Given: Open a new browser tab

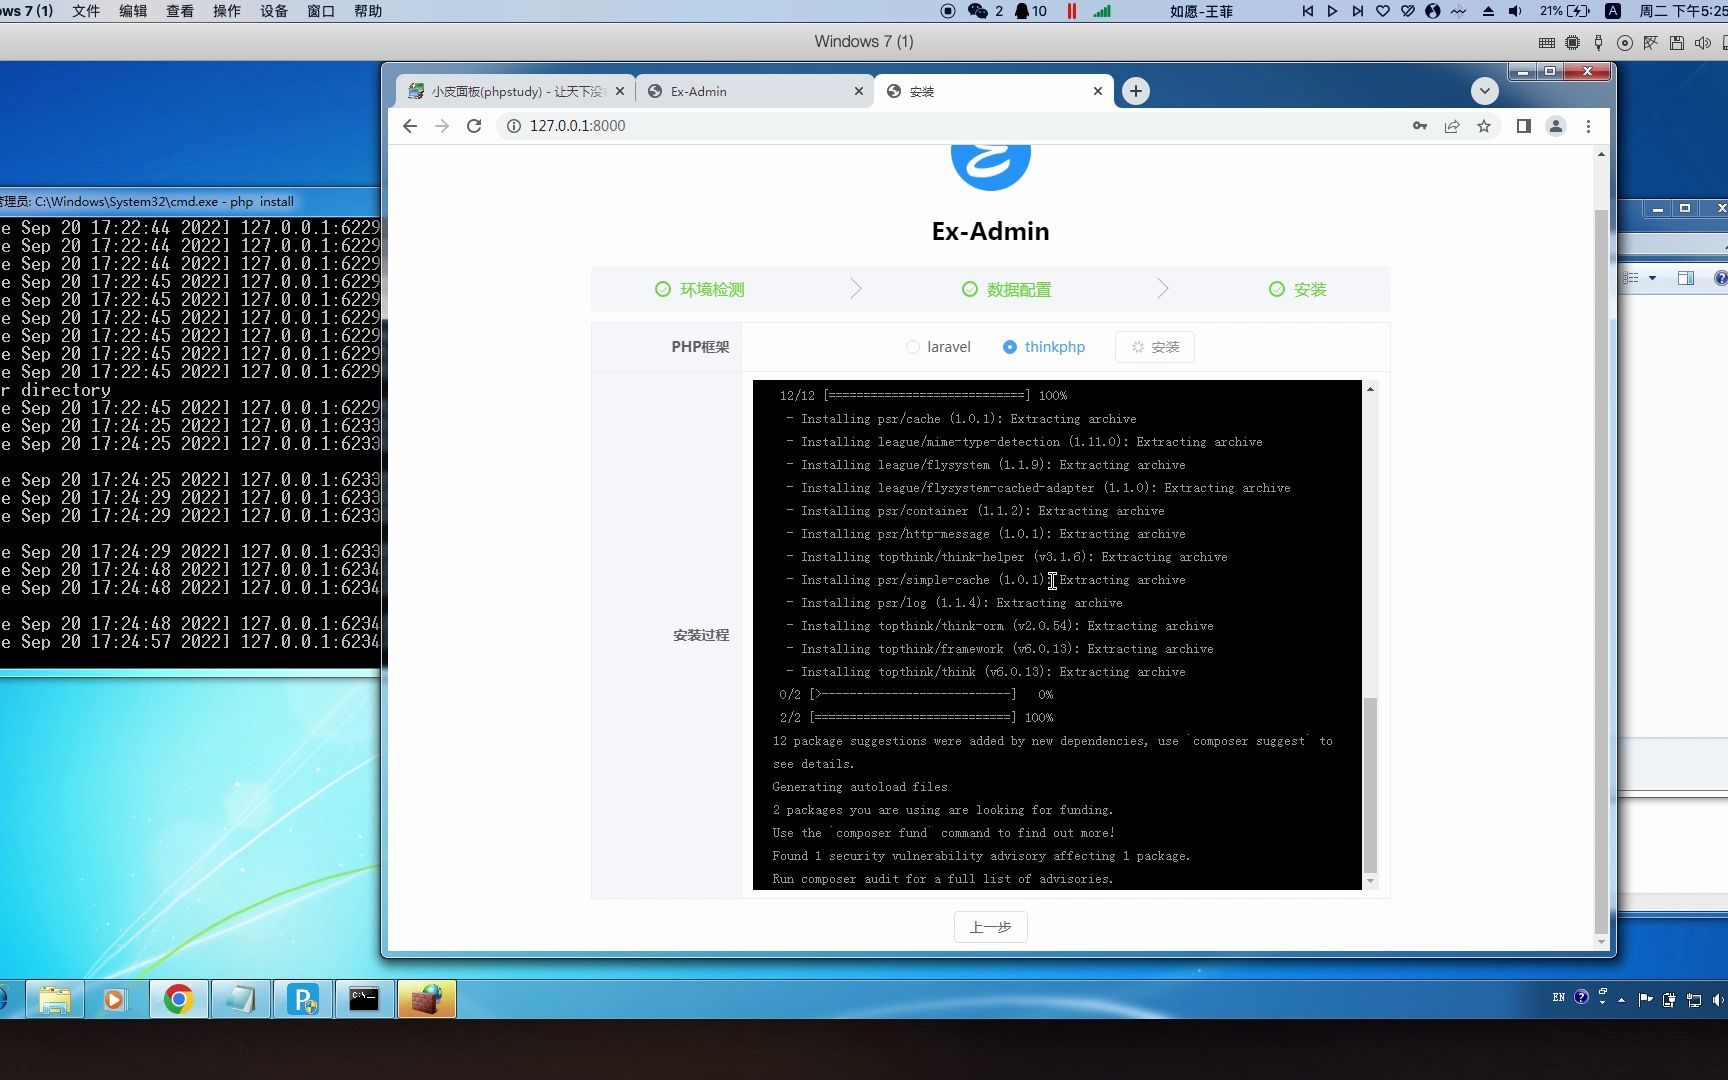Looking at the screenshot, I should point(1135,91).
